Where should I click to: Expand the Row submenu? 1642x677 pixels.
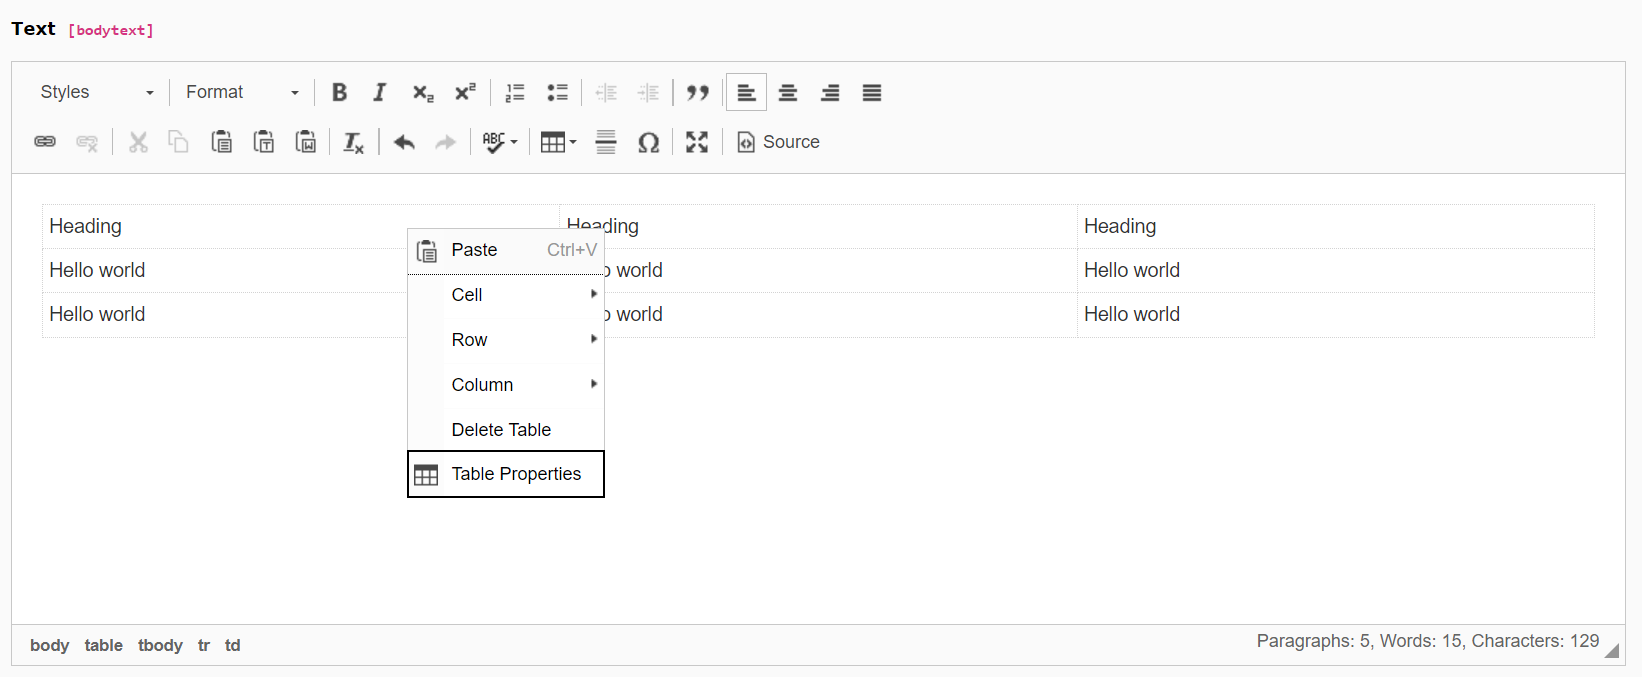506,340
